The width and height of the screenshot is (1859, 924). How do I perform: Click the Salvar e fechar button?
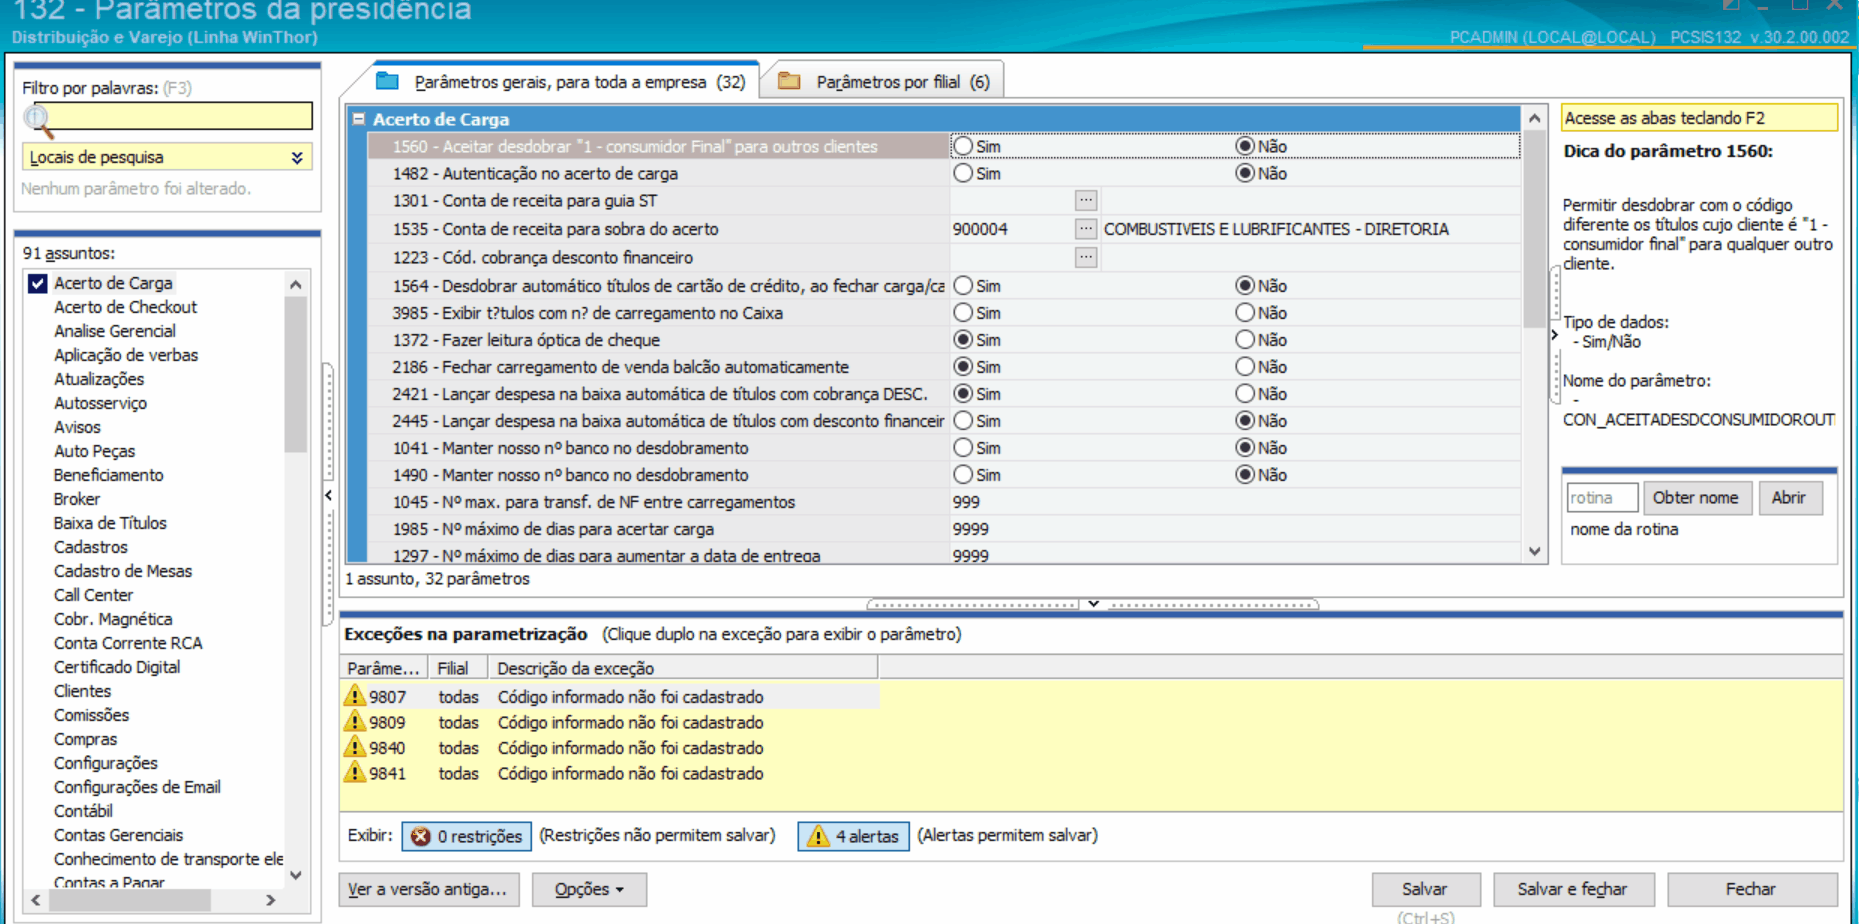[x=1573, y=889]
